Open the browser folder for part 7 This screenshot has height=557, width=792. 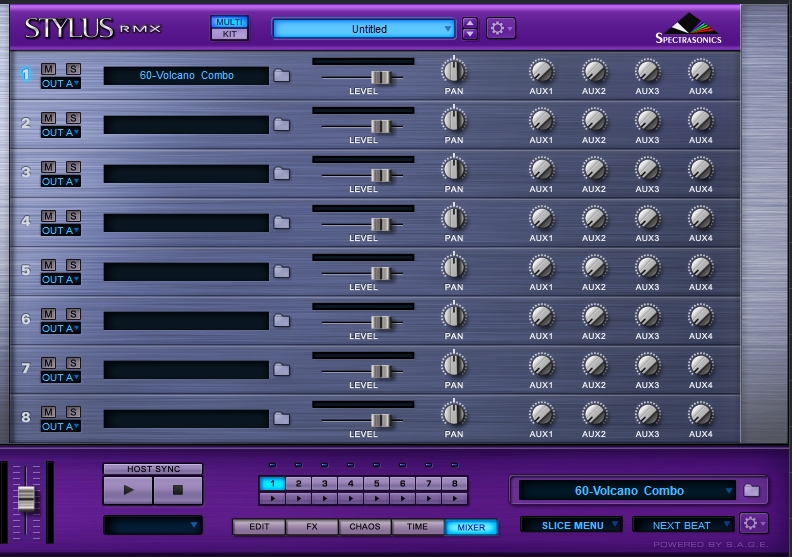[282, 370]
